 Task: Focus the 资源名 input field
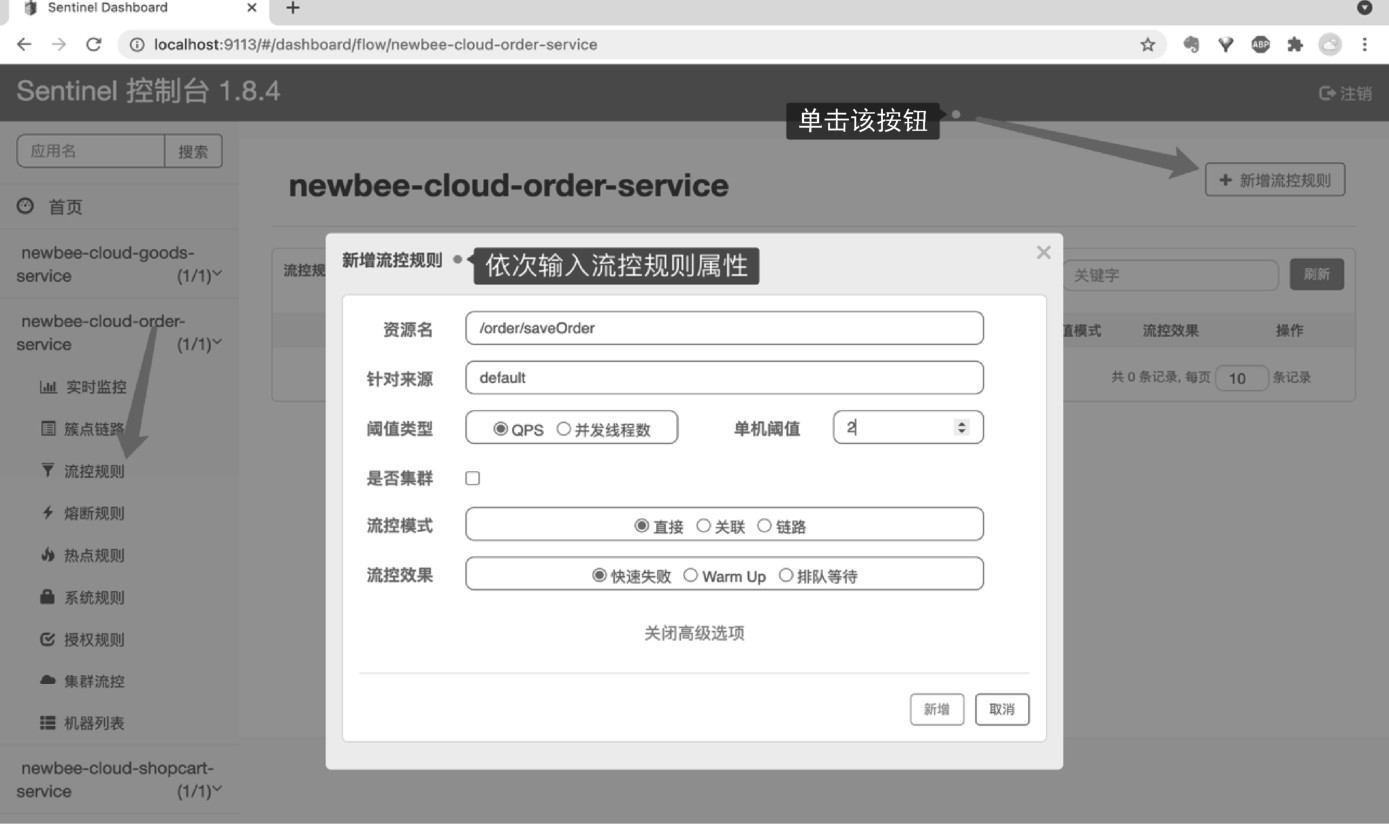[724, 328]
